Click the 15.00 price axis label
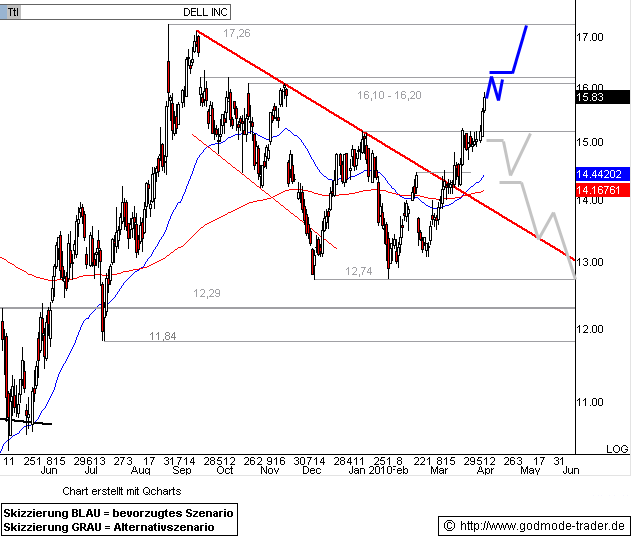 [590, 142]
